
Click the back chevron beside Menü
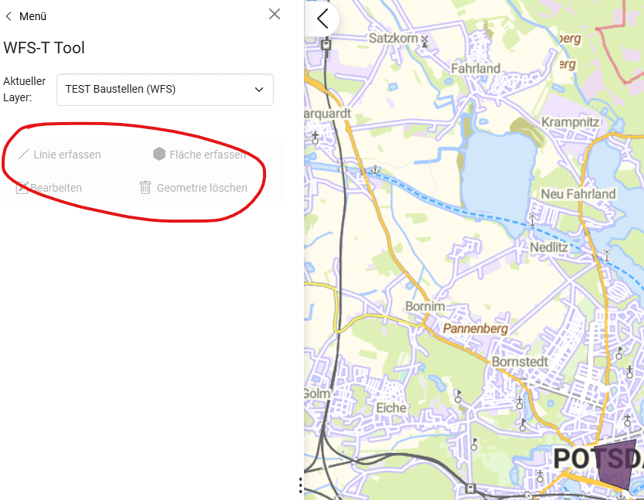pos(10,16)
